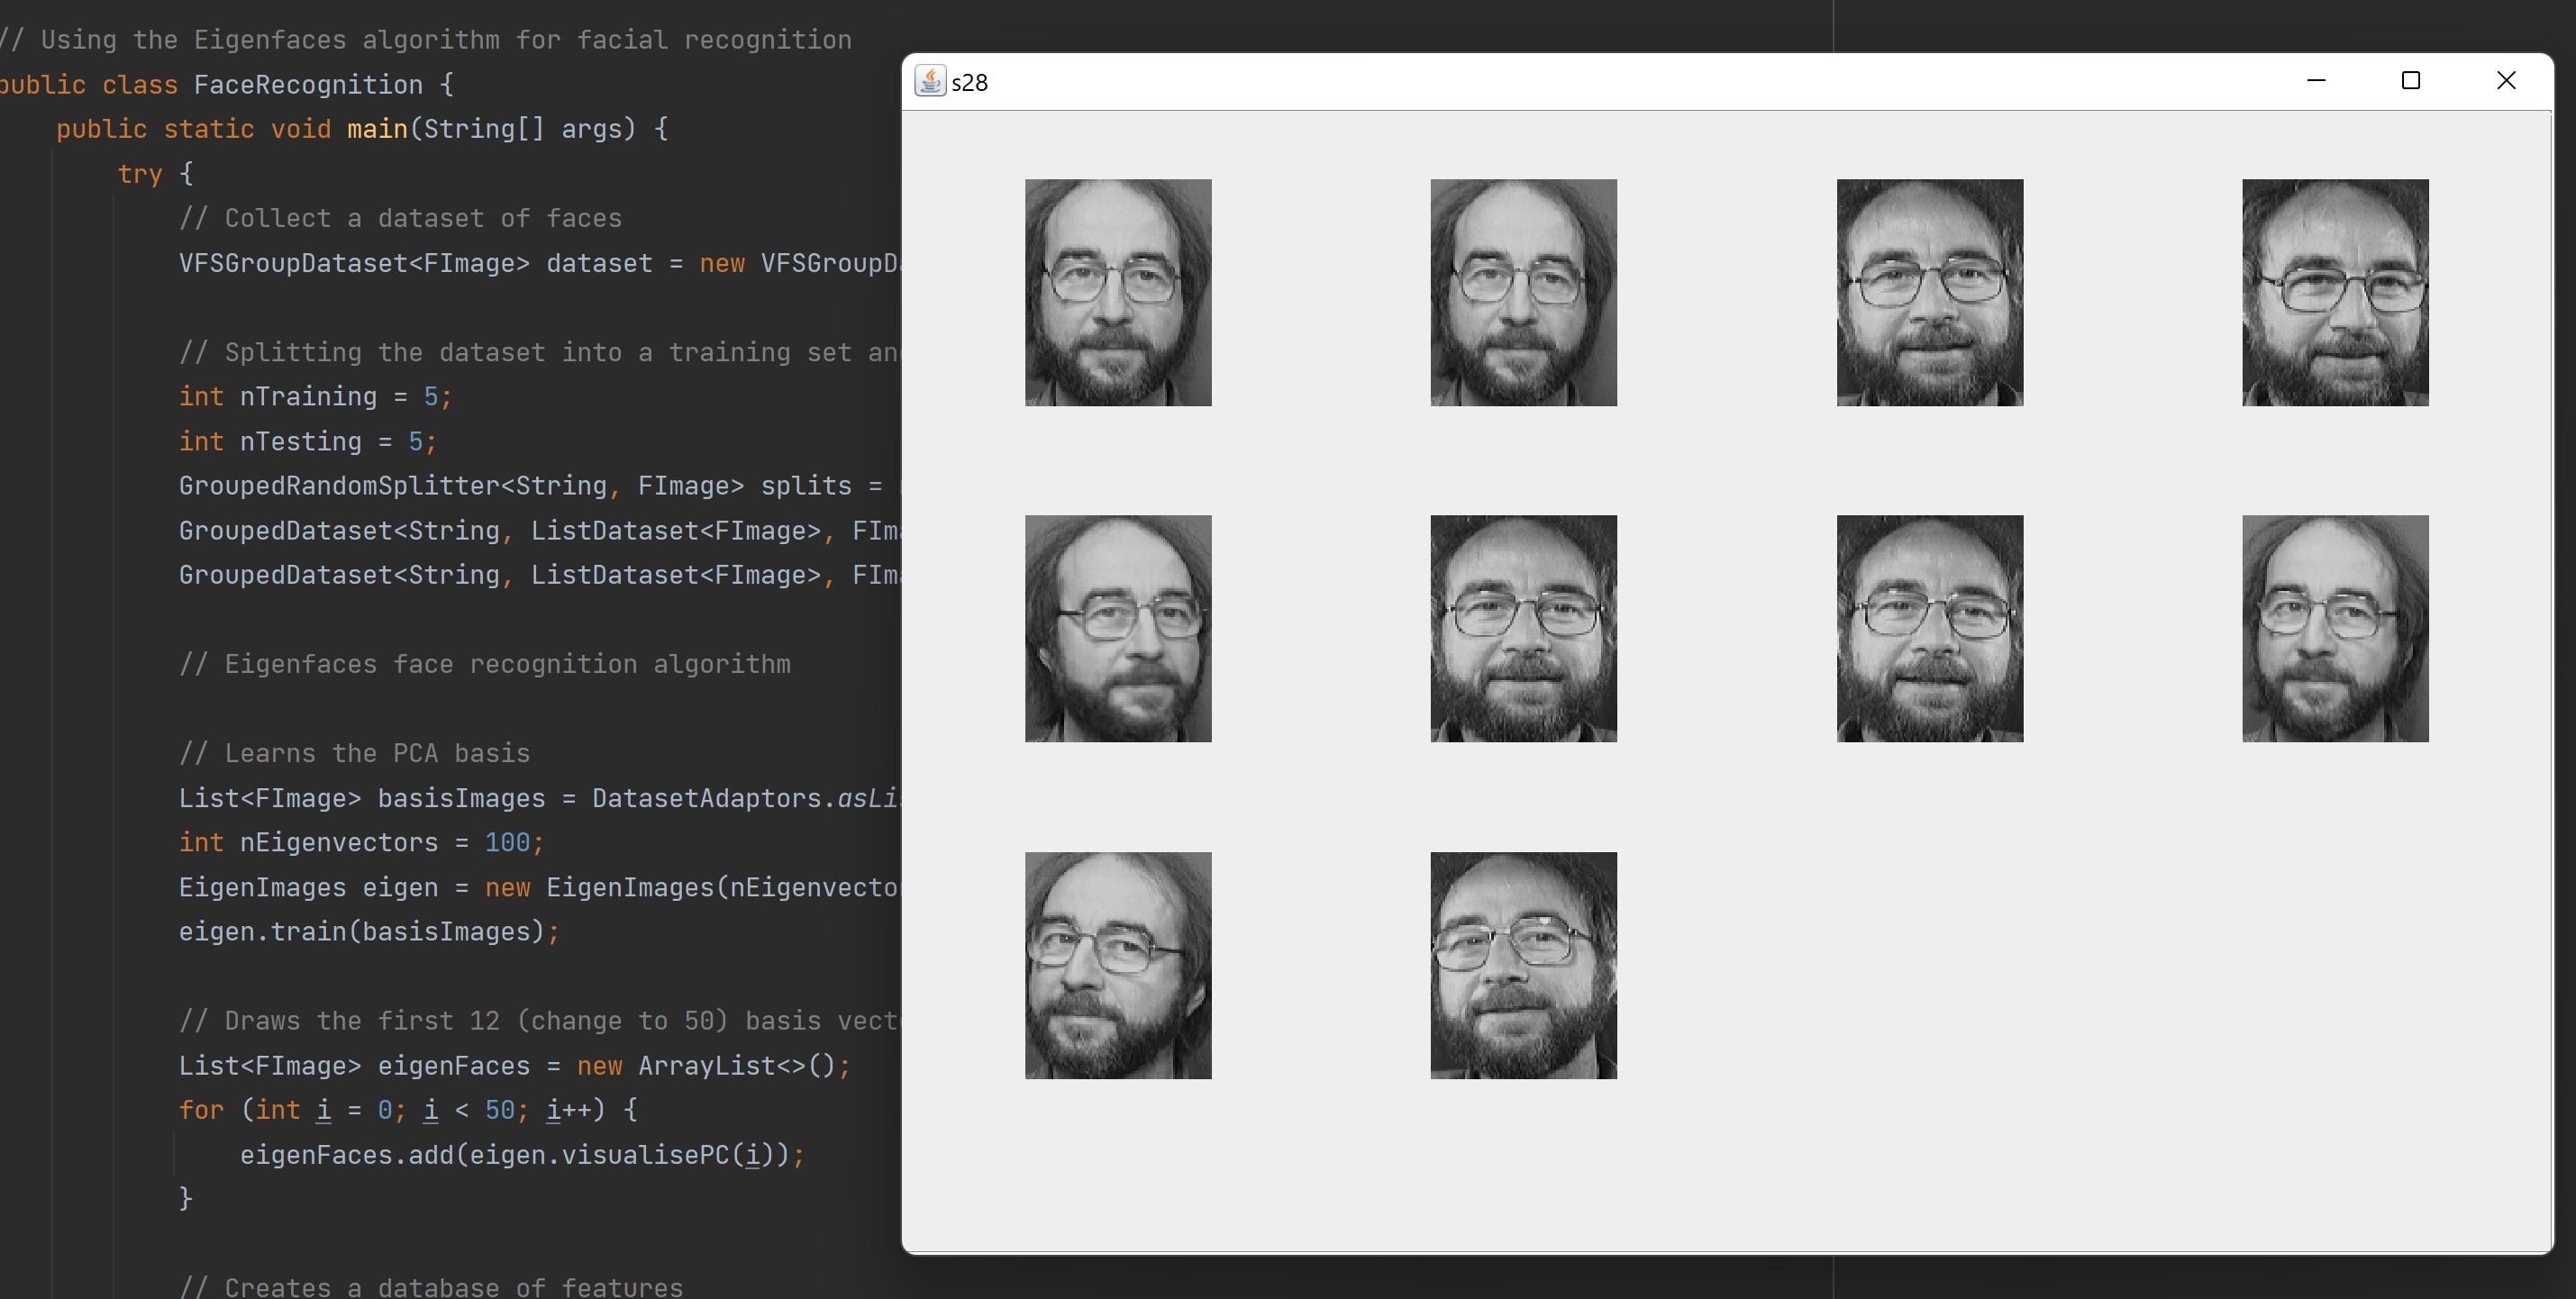Select the second face image in top row
Viewport: 2576px width, 1299px height.
pos(1523,292)
